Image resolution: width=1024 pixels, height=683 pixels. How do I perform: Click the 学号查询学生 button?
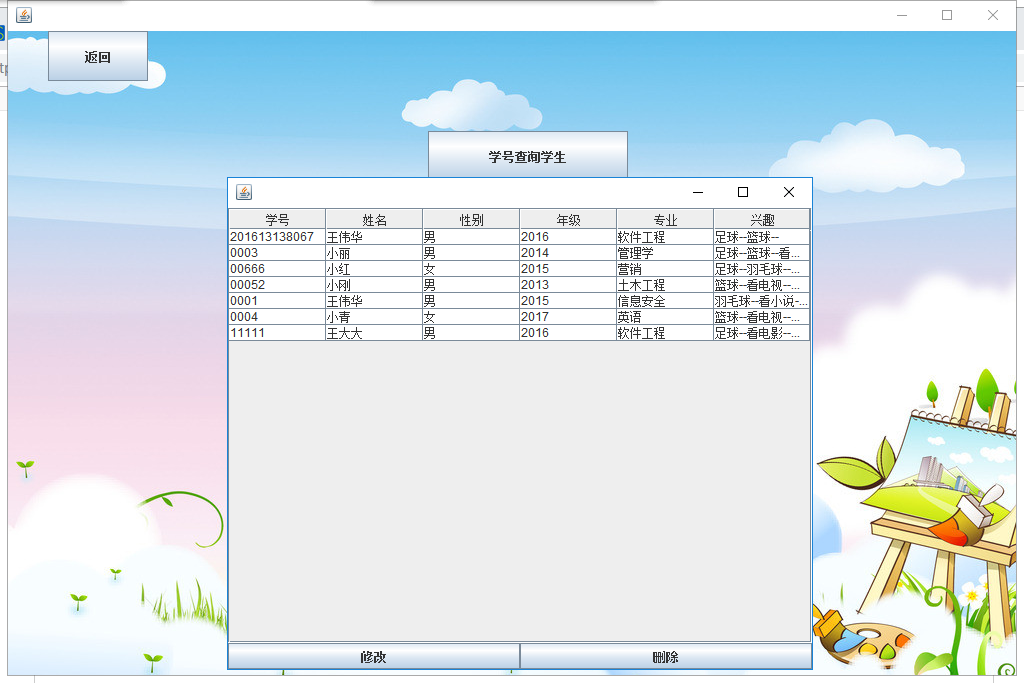[527, 157]
